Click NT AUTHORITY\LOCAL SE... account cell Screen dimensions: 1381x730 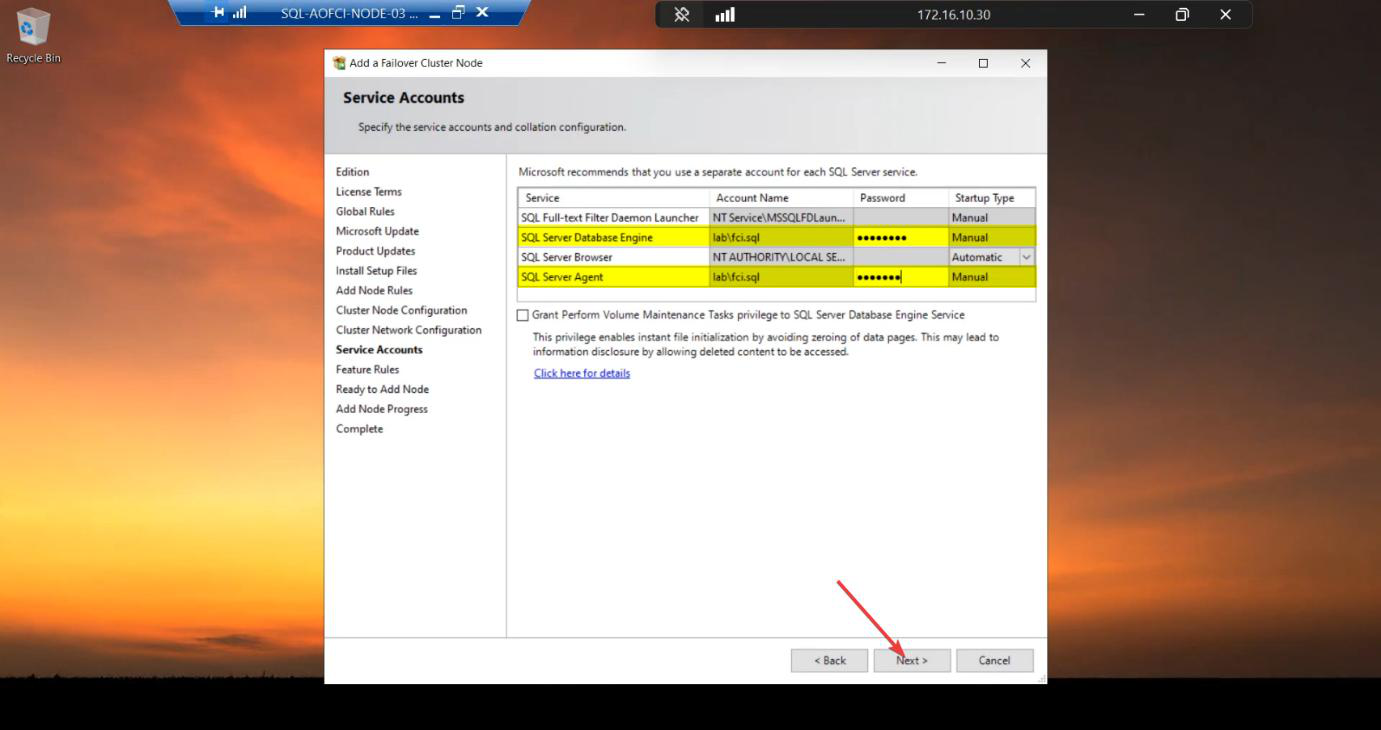coord(781,257)
